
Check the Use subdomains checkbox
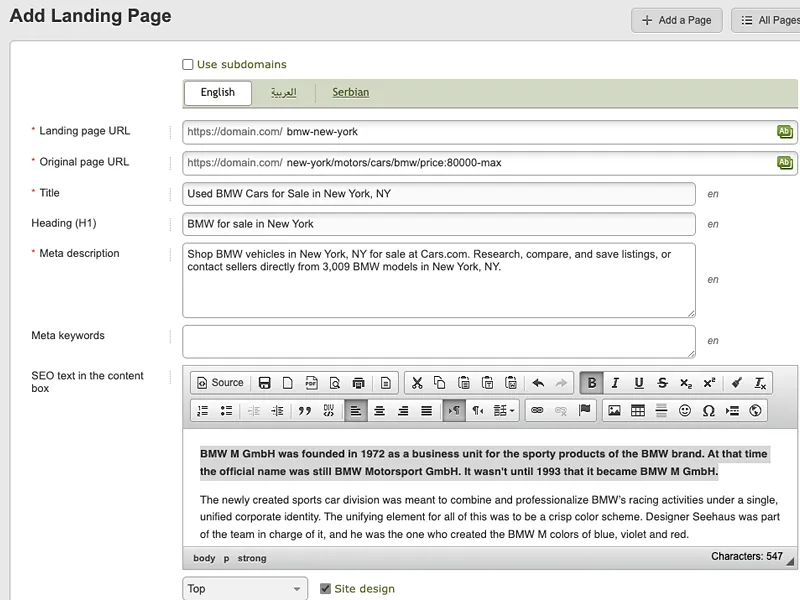188,64
